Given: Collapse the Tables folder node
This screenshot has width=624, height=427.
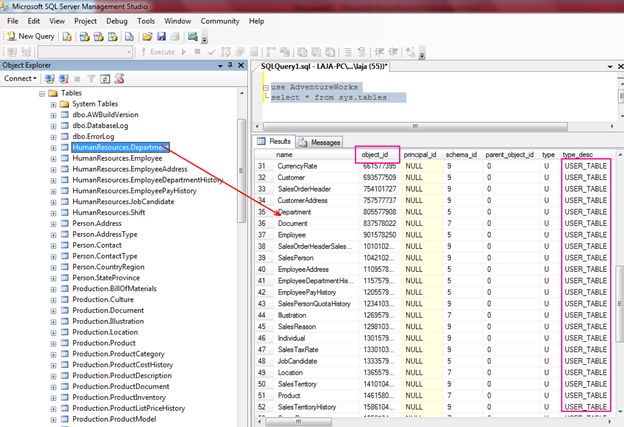Looking at the screenshot, I should [40, 93].
